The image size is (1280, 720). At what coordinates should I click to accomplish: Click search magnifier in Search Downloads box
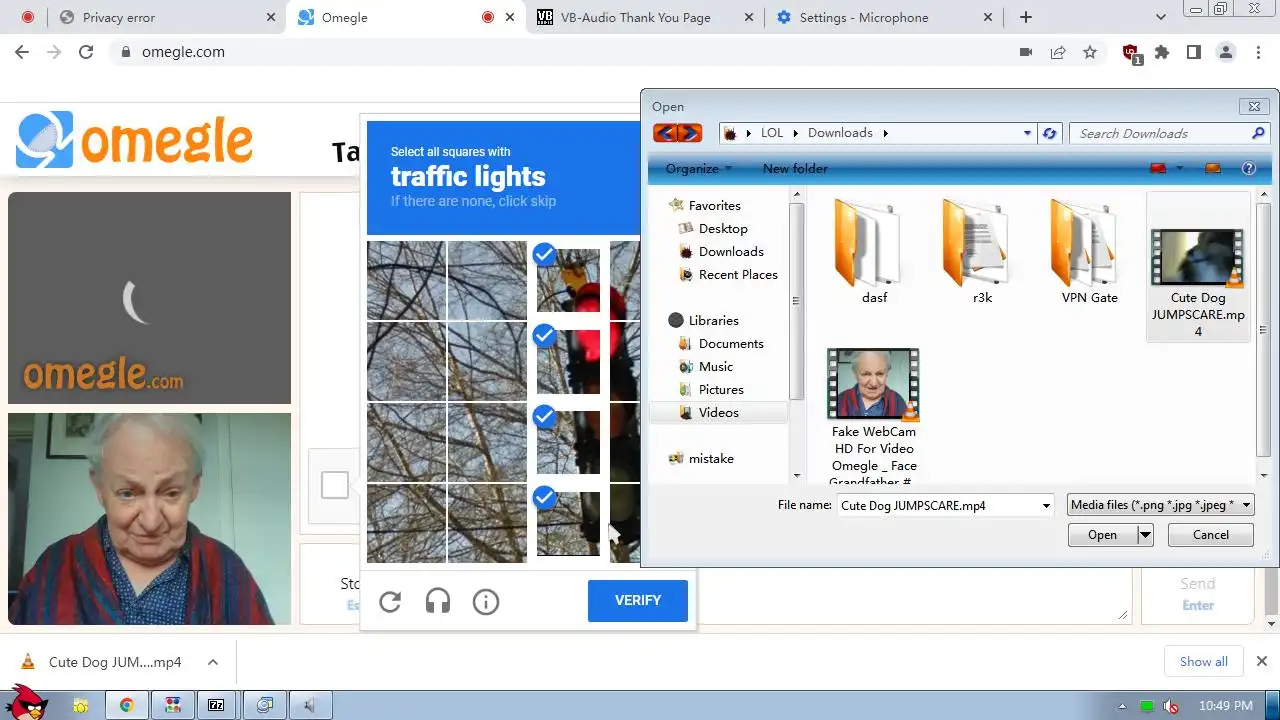[x=1259, y=133]
